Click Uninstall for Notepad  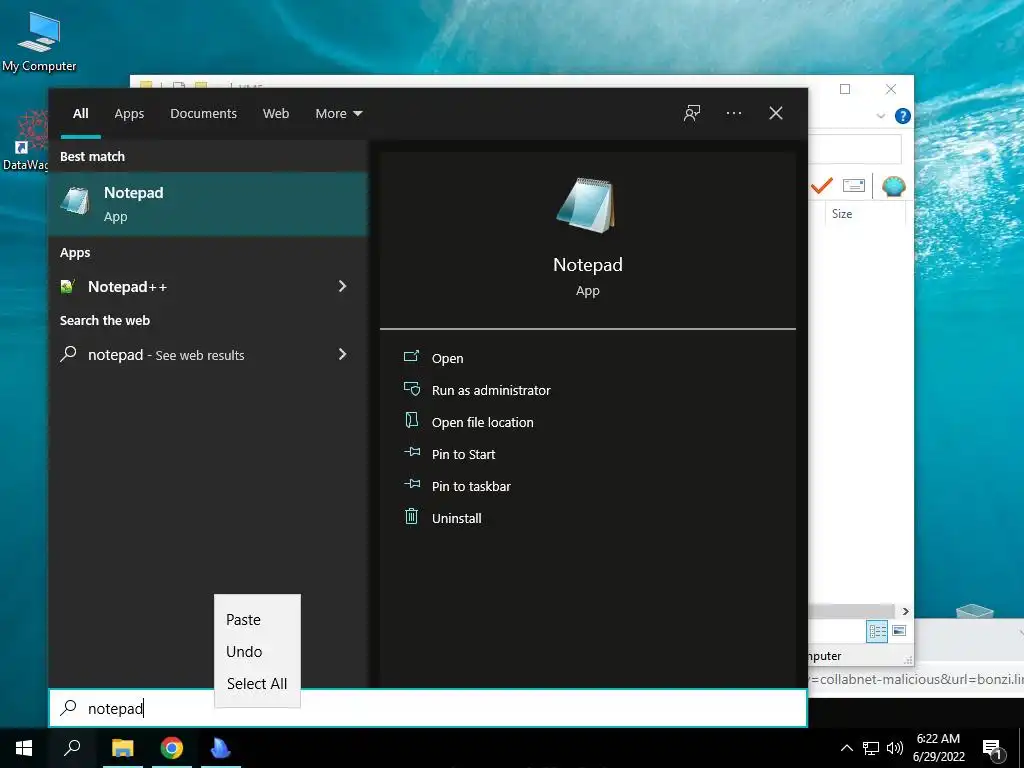[456, 519]
